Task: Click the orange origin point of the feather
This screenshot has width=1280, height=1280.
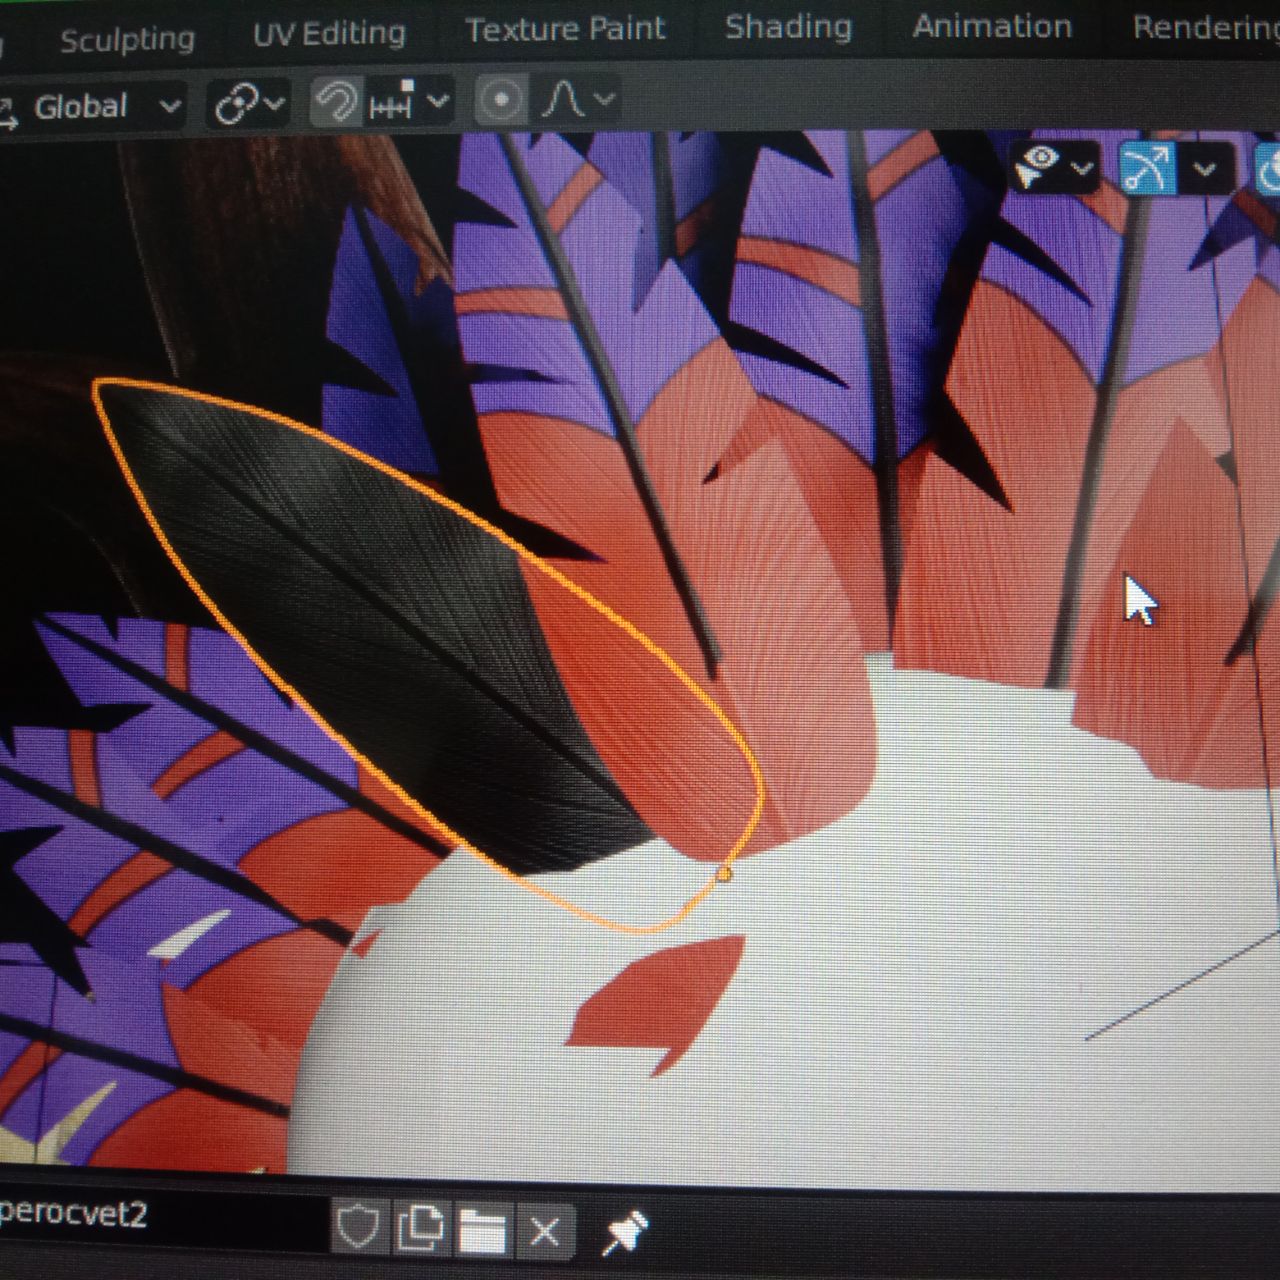Action: pos(724,875)
